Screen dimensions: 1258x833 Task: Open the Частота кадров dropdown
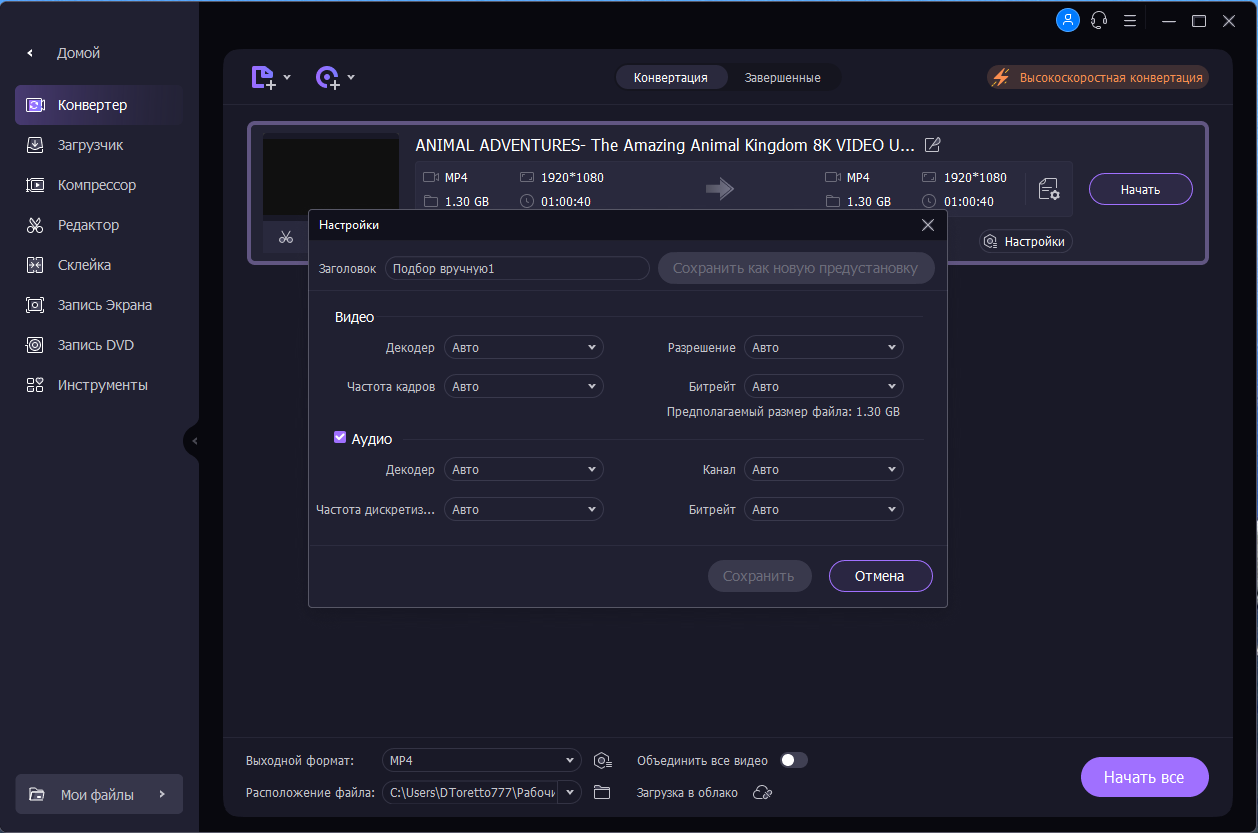pos(523,386)
